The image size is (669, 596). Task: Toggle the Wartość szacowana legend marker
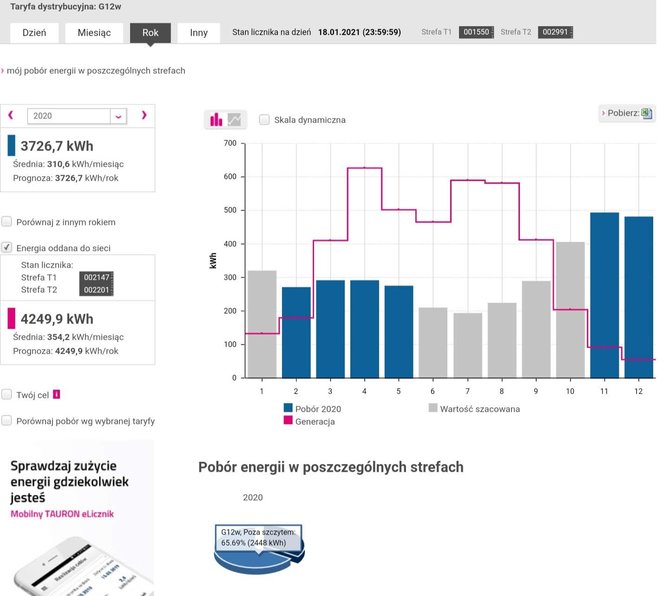(433, 408)
